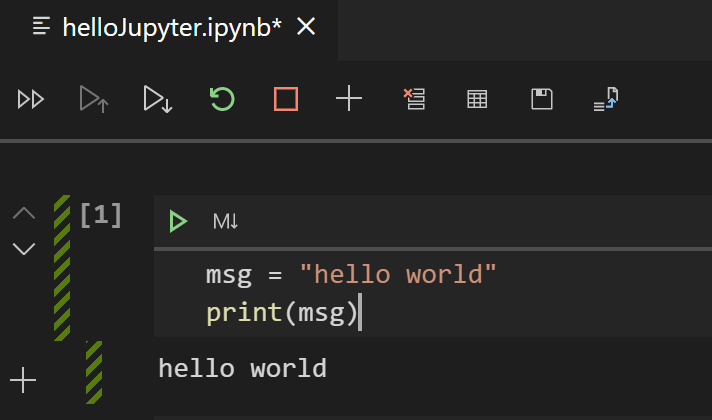Toggle cell to Markdown with M↓ button
The image size is (712, 420).
(x=225, y=221)
